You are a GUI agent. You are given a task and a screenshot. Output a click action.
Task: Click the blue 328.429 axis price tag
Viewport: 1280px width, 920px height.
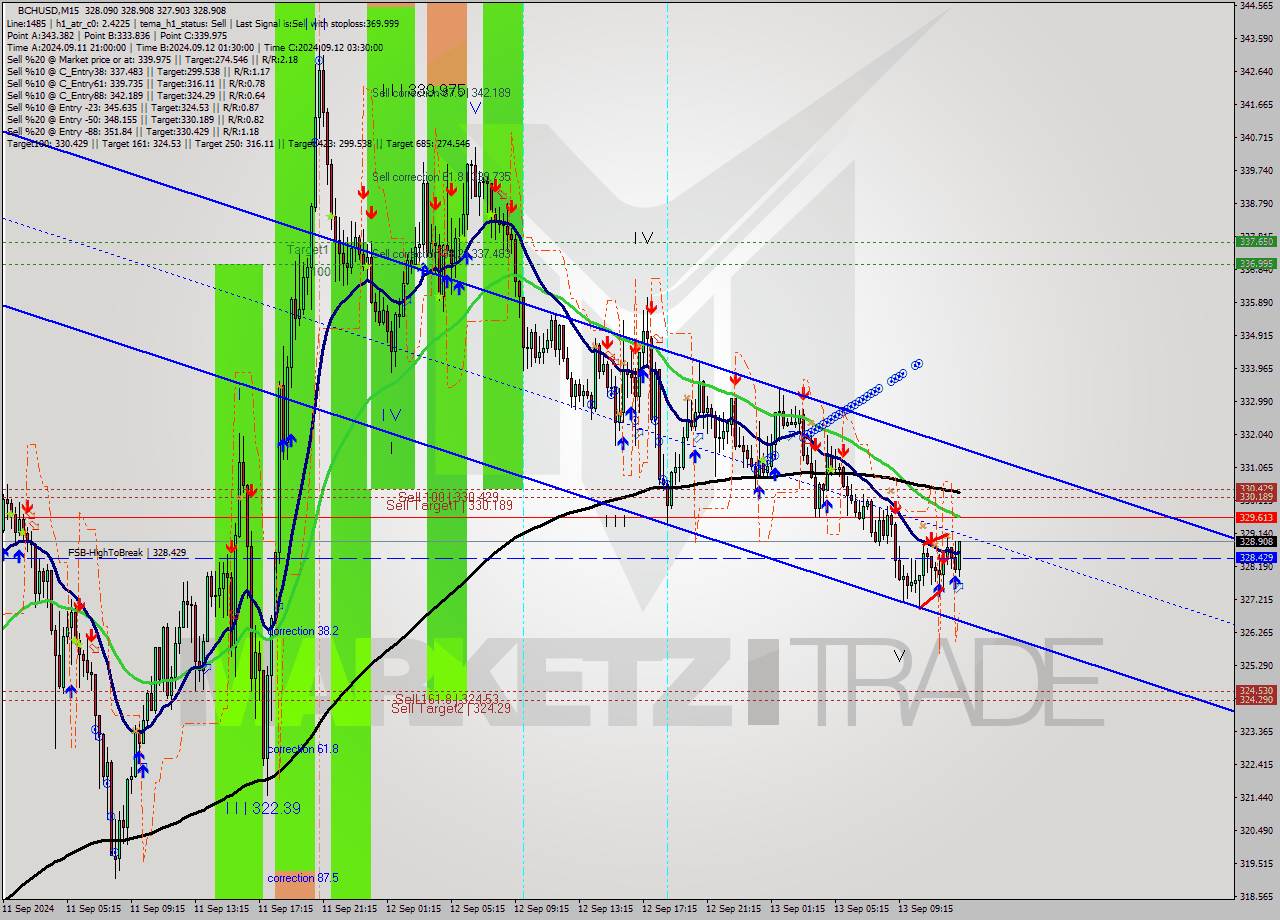pyautogui.click(x=1256, y=557)
